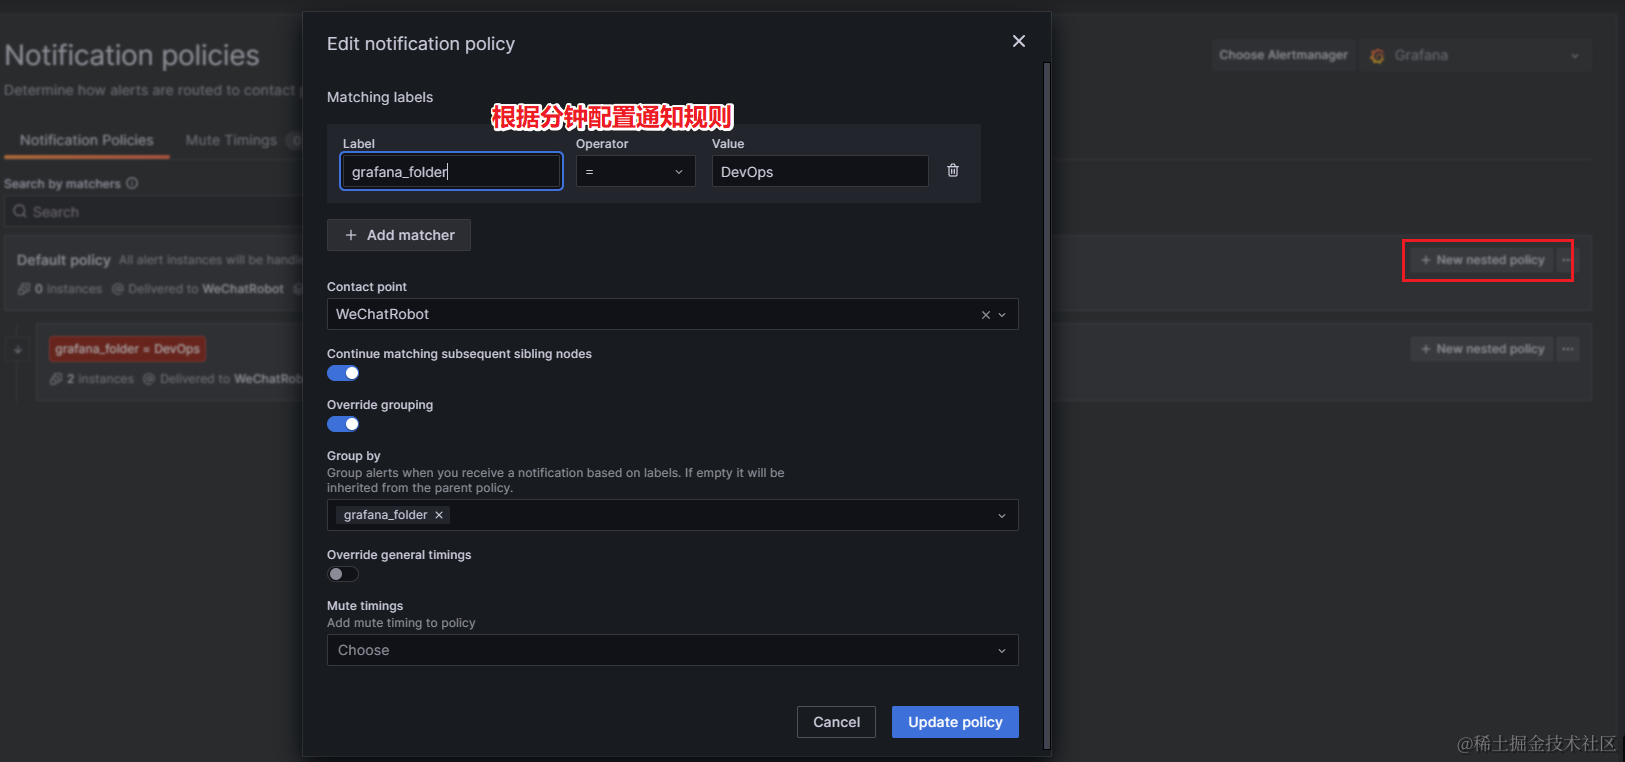The image size is (1625, 762).
Task: Click the dialog's vertical scrollbar
Action: point(1047,405)
